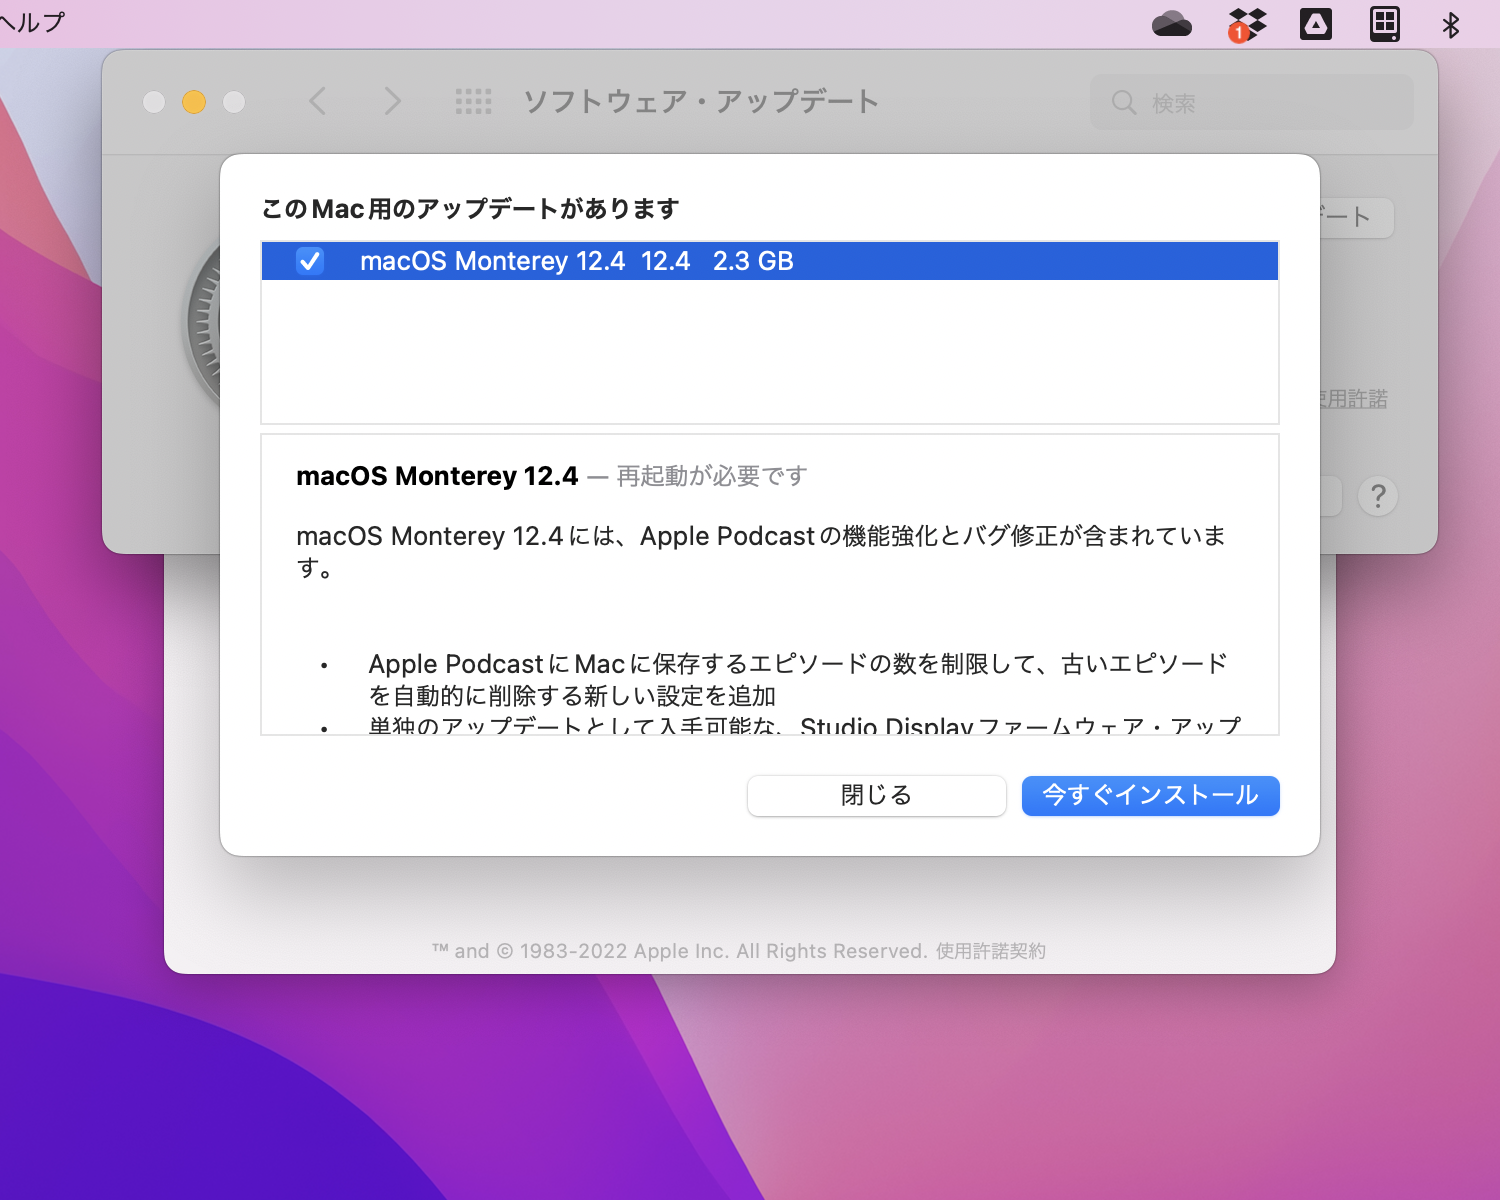The width and height of the screenshot is (1500, 1200).
Task: Open the grid-style app icon in menu bar
Action: (1385, 23)
